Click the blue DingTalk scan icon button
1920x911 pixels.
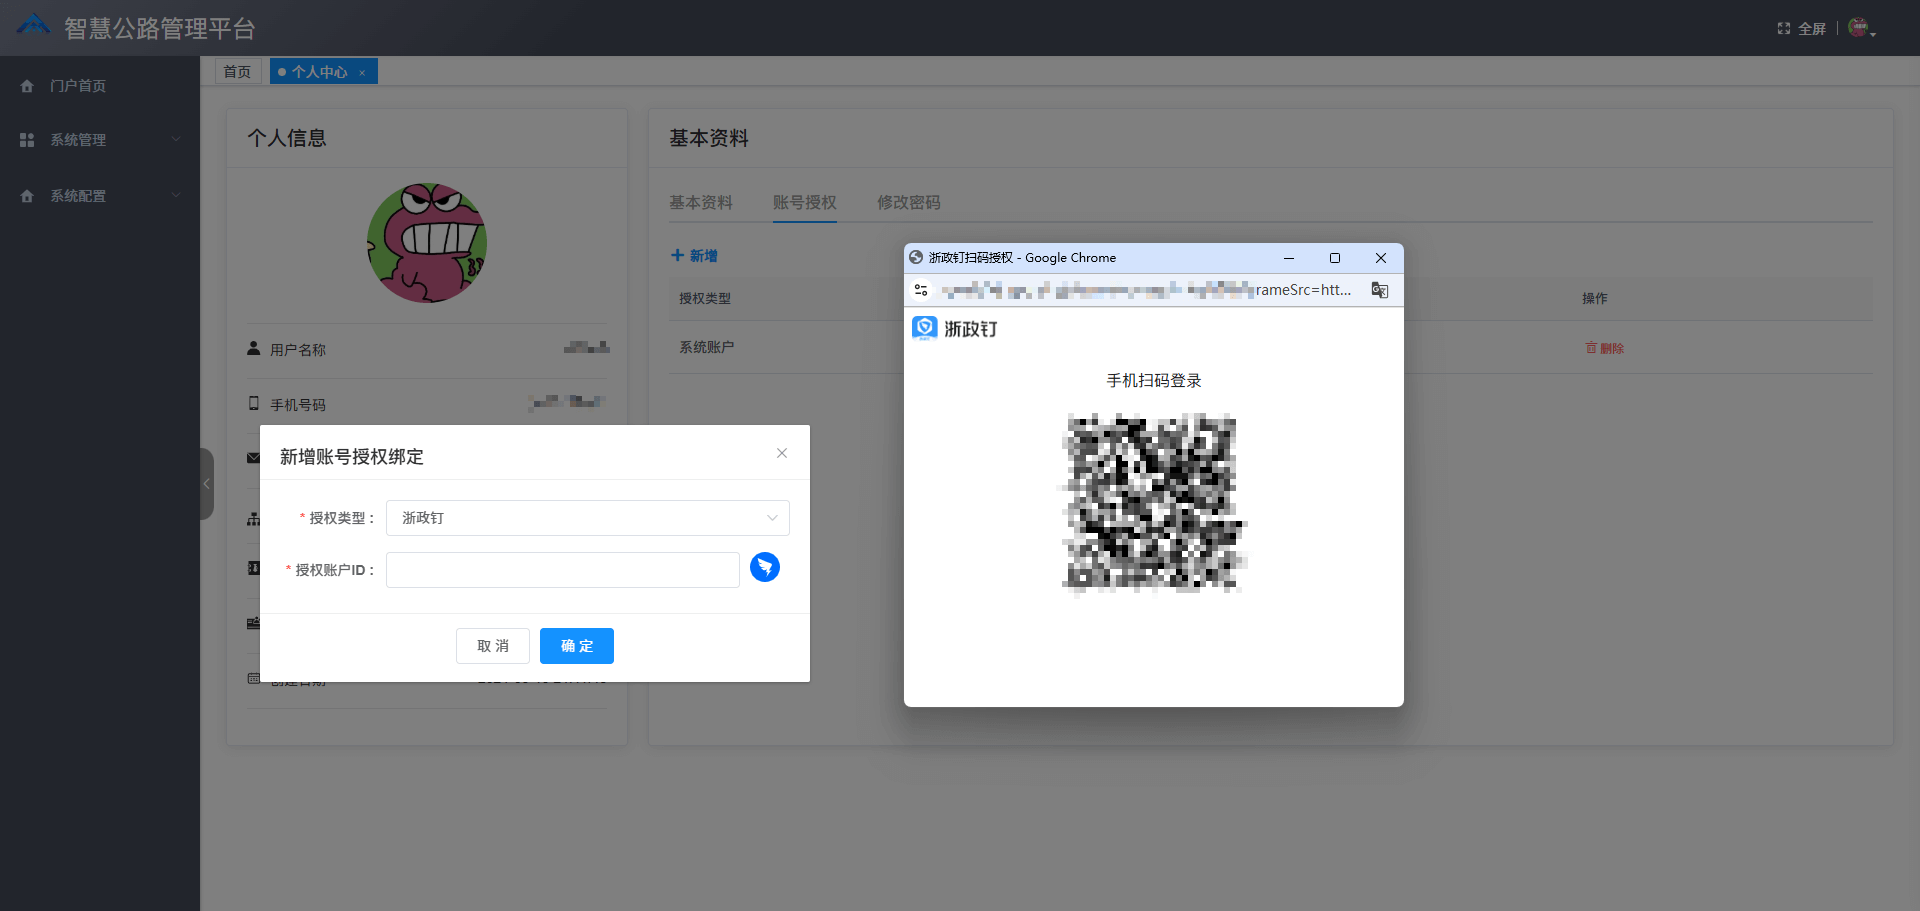point(765,567)
